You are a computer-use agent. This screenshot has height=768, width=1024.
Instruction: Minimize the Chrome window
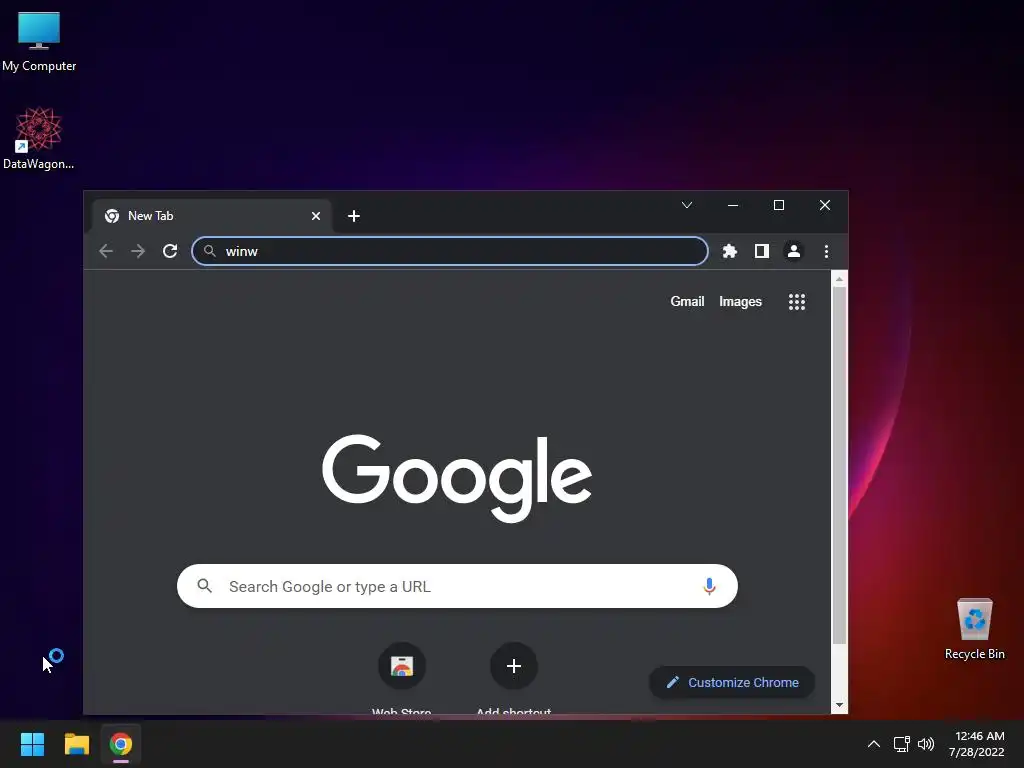tap(733, 205)
